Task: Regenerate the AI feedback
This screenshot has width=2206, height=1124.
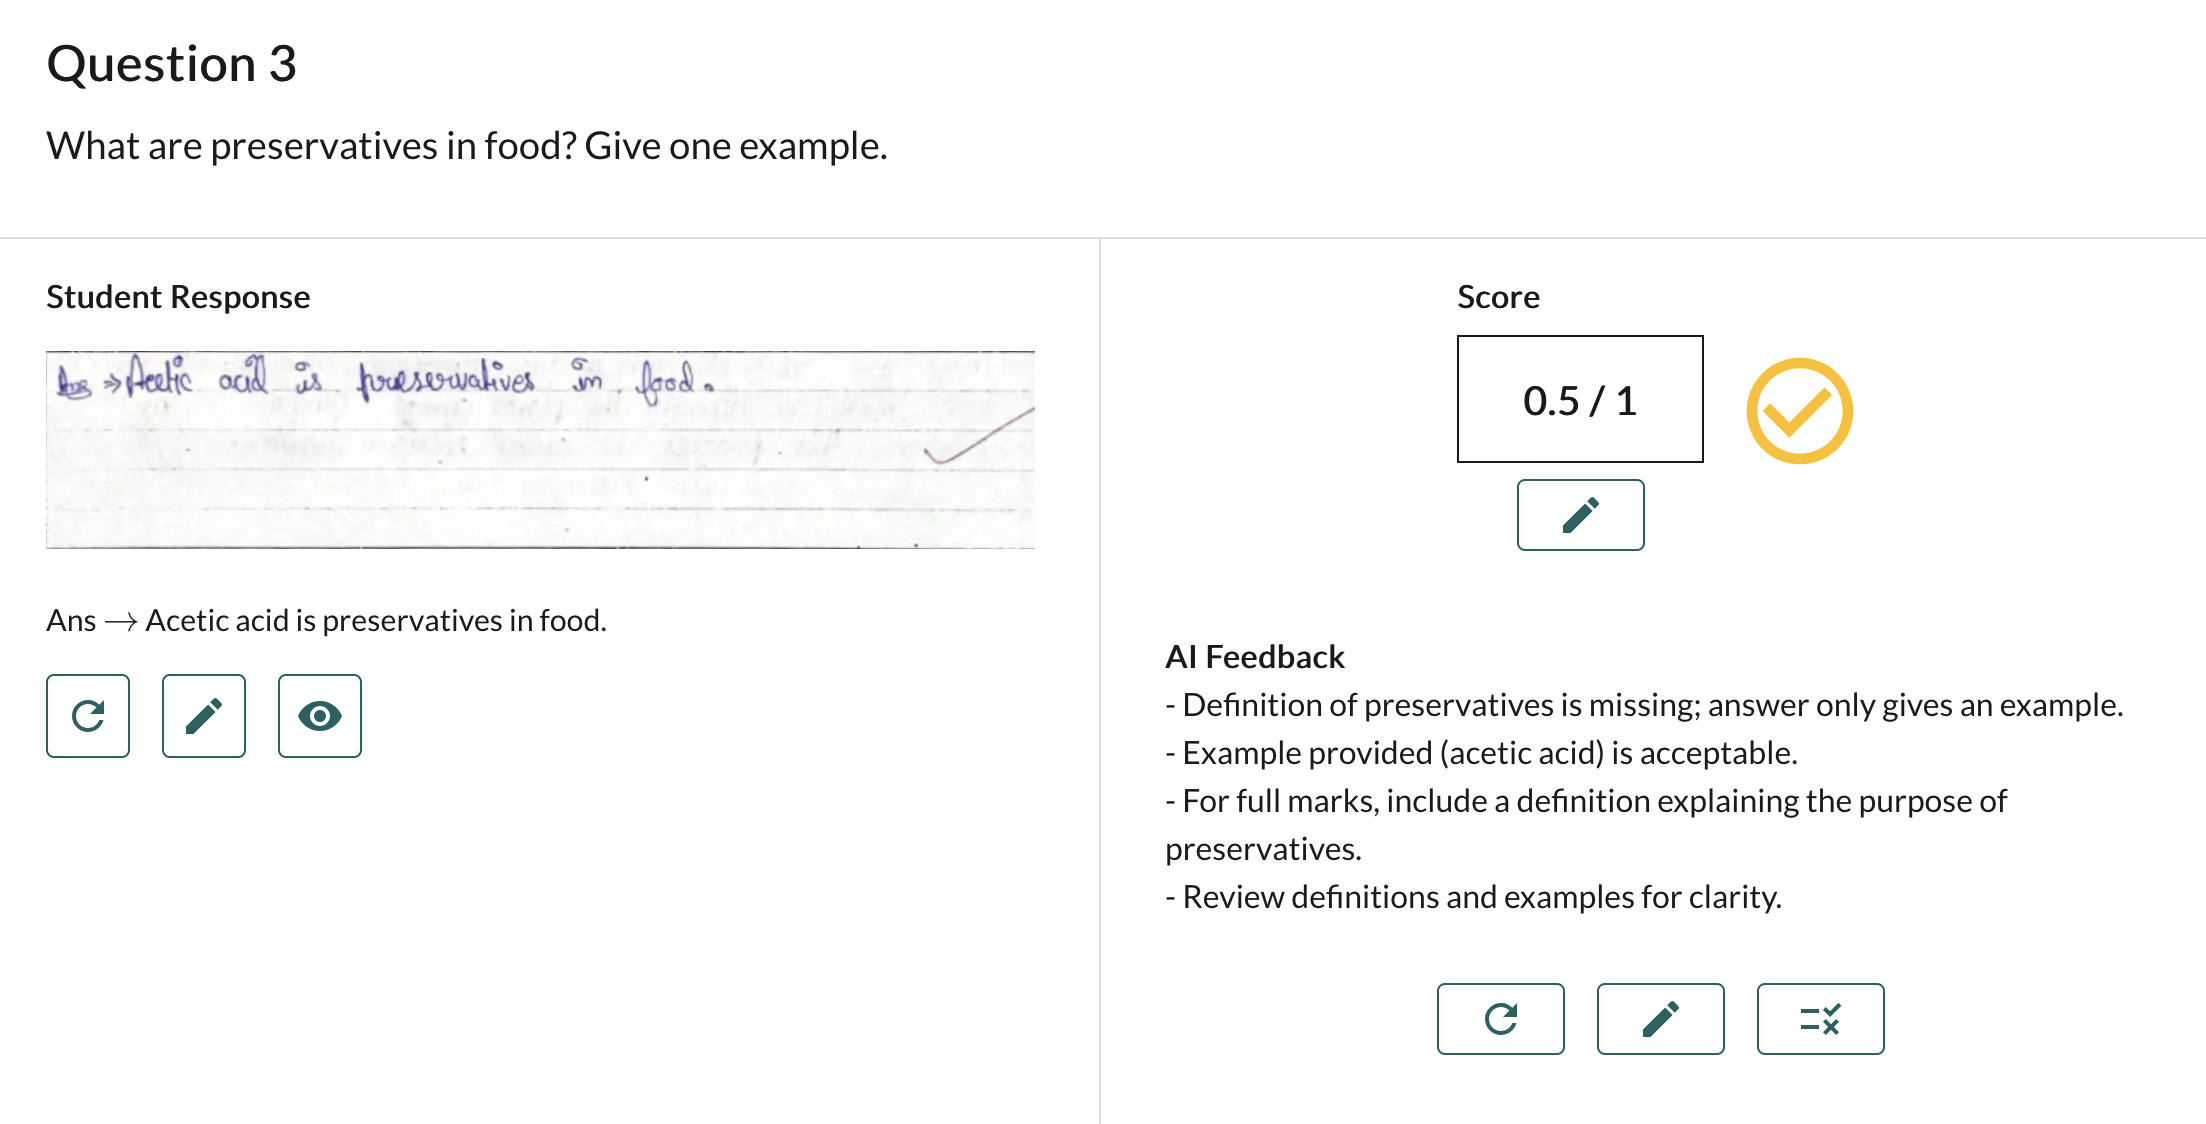Action: [1500, 1019]
